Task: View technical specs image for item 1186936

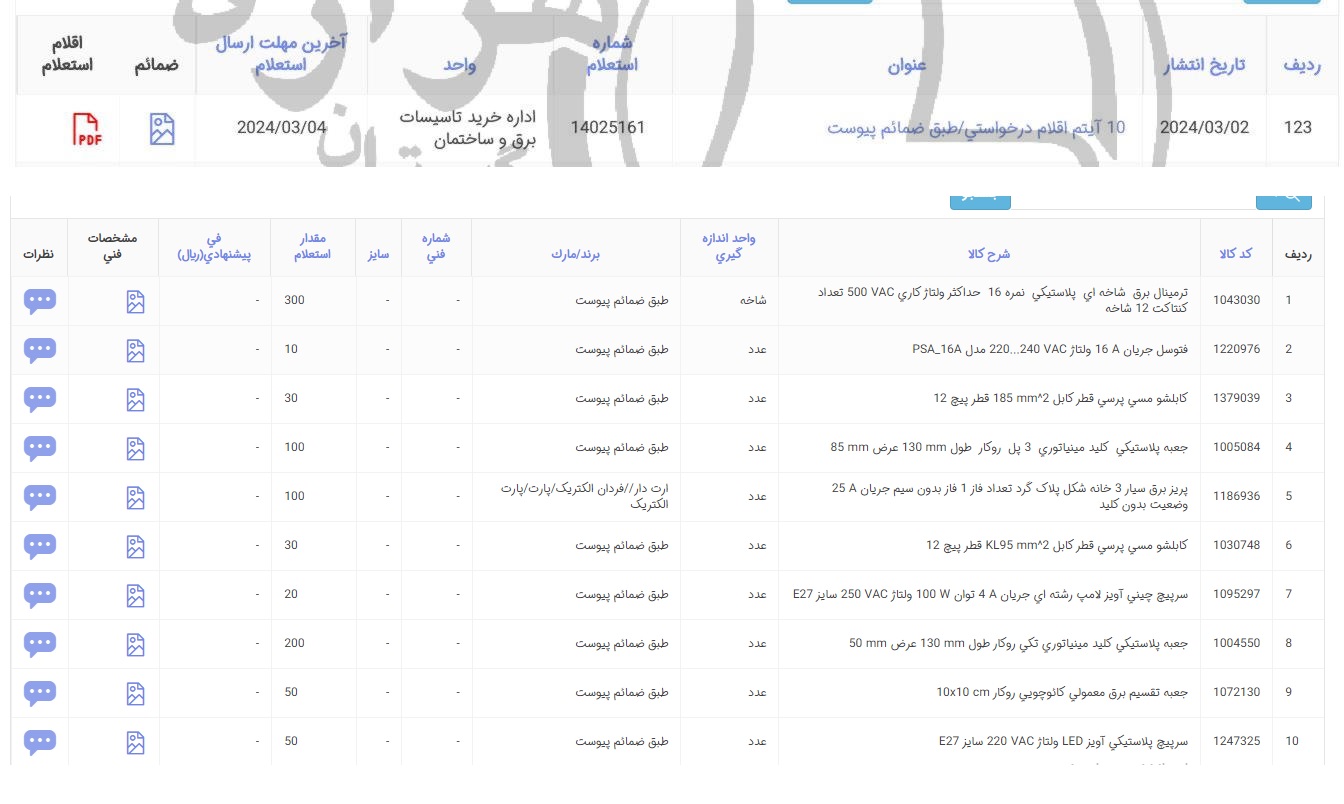Action: [x=136, y=497]
